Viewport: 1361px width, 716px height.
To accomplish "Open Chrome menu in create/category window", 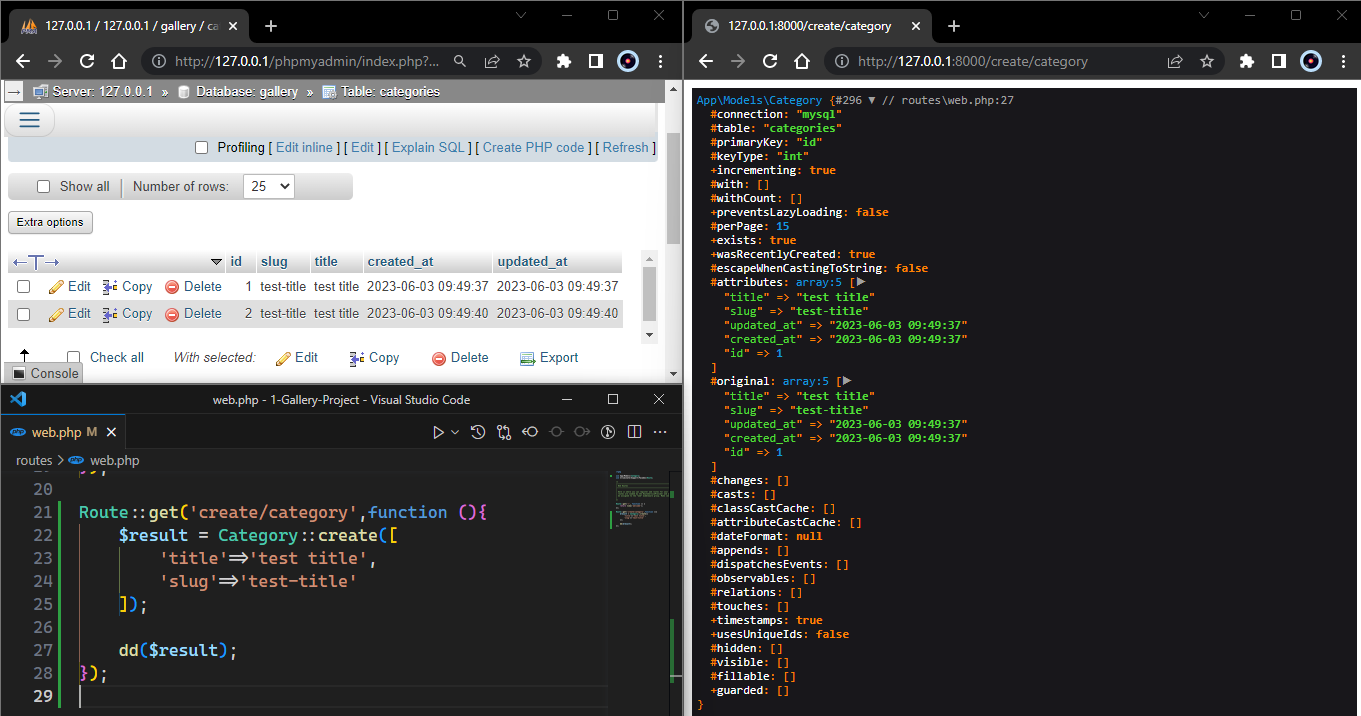I will click(x=1342, y=61).
